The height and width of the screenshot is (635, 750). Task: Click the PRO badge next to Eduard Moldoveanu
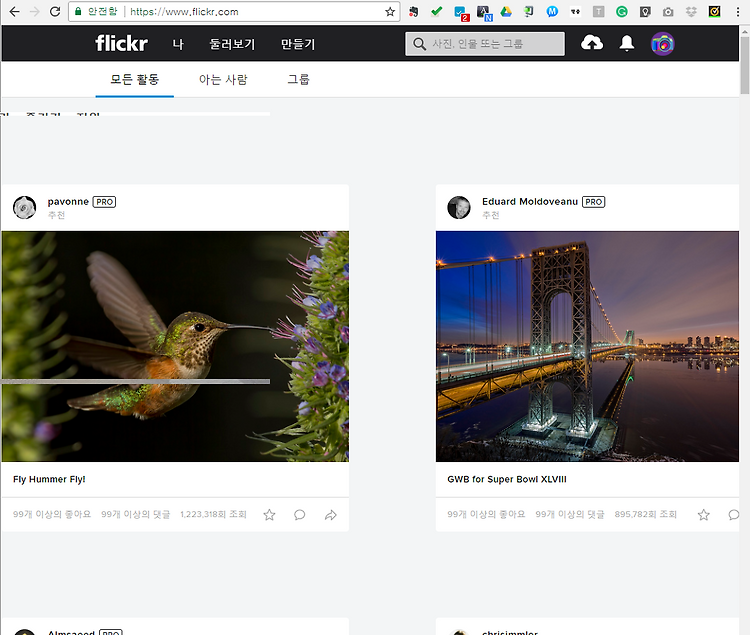(593, 202)
